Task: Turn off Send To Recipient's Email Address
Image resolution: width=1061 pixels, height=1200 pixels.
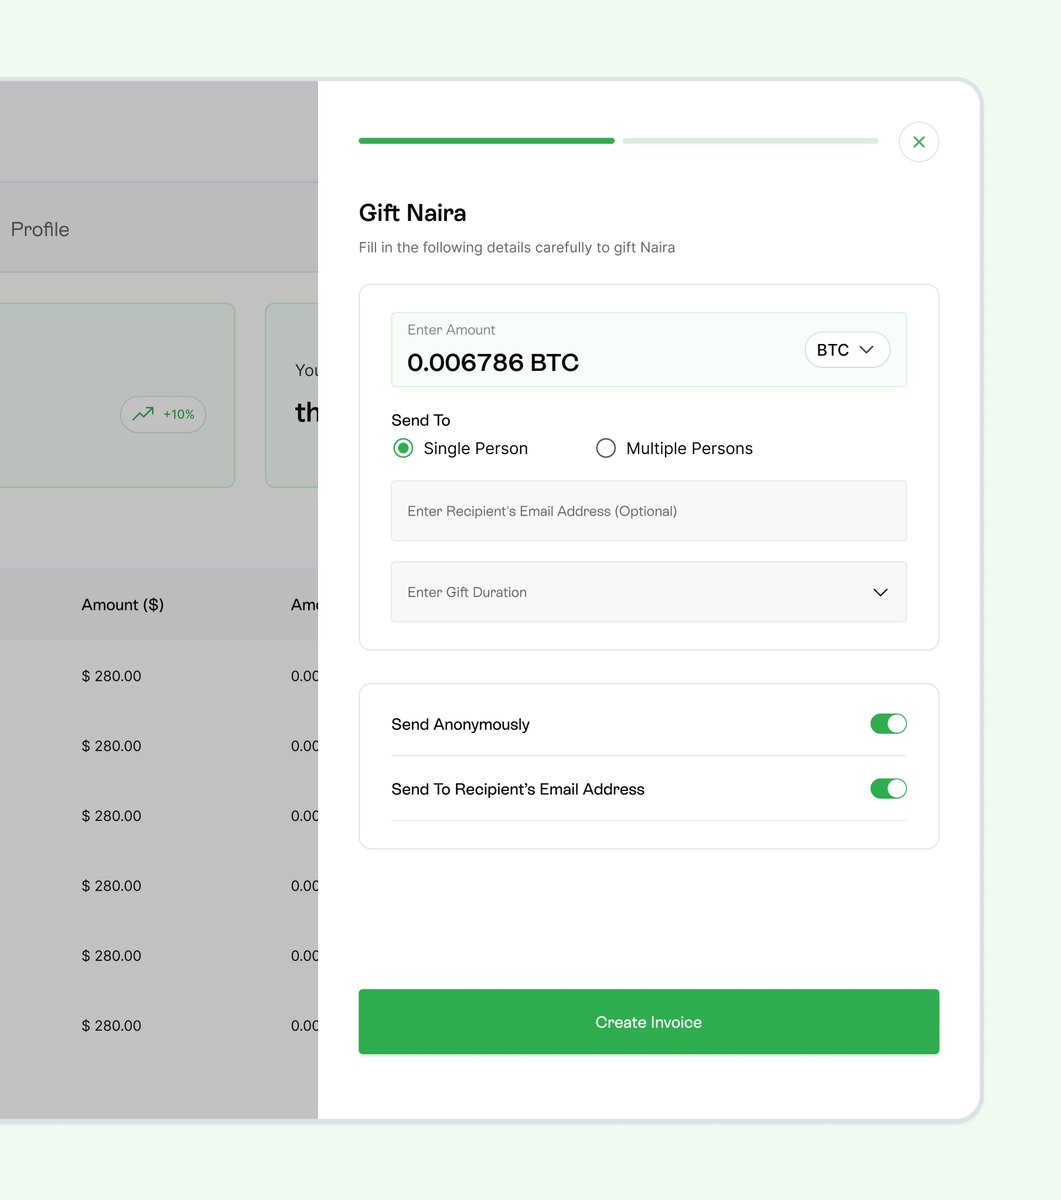Action: point(888,788)
